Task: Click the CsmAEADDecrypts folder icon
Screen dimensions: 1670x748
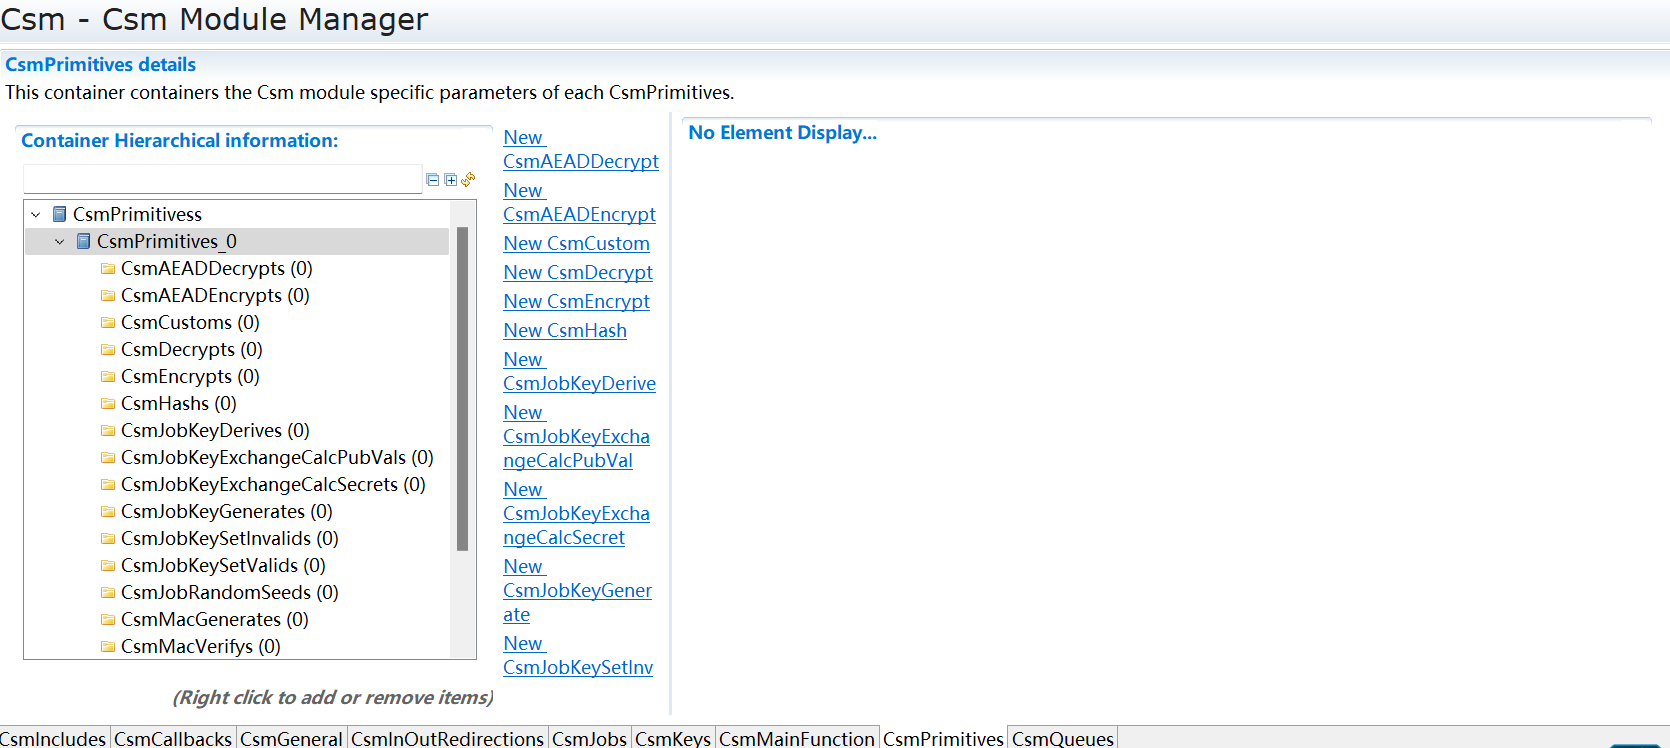Action: pos(108,268)
